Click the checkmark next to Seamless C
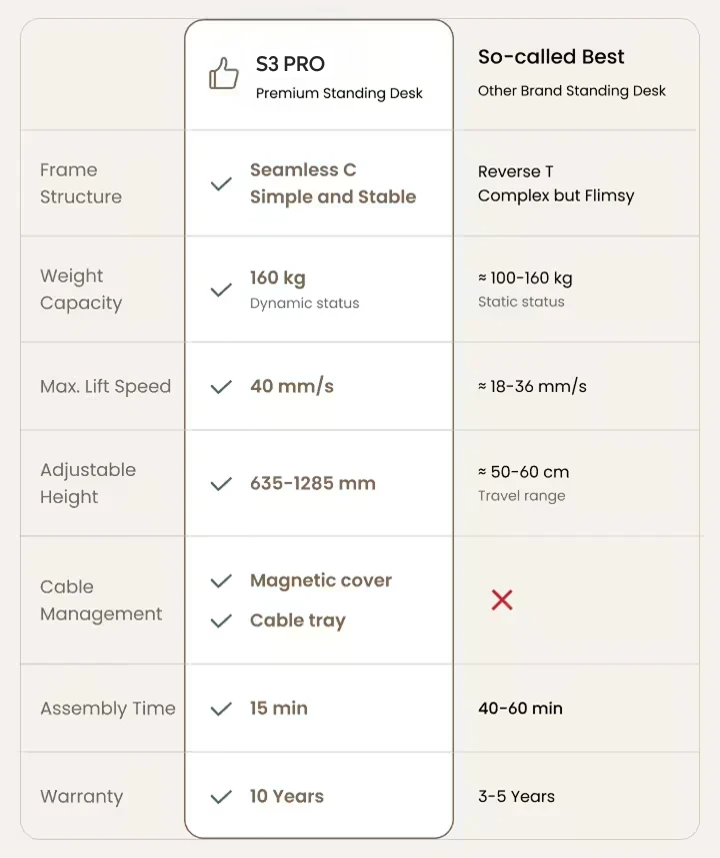720x858 pixels. pos(221,184)
